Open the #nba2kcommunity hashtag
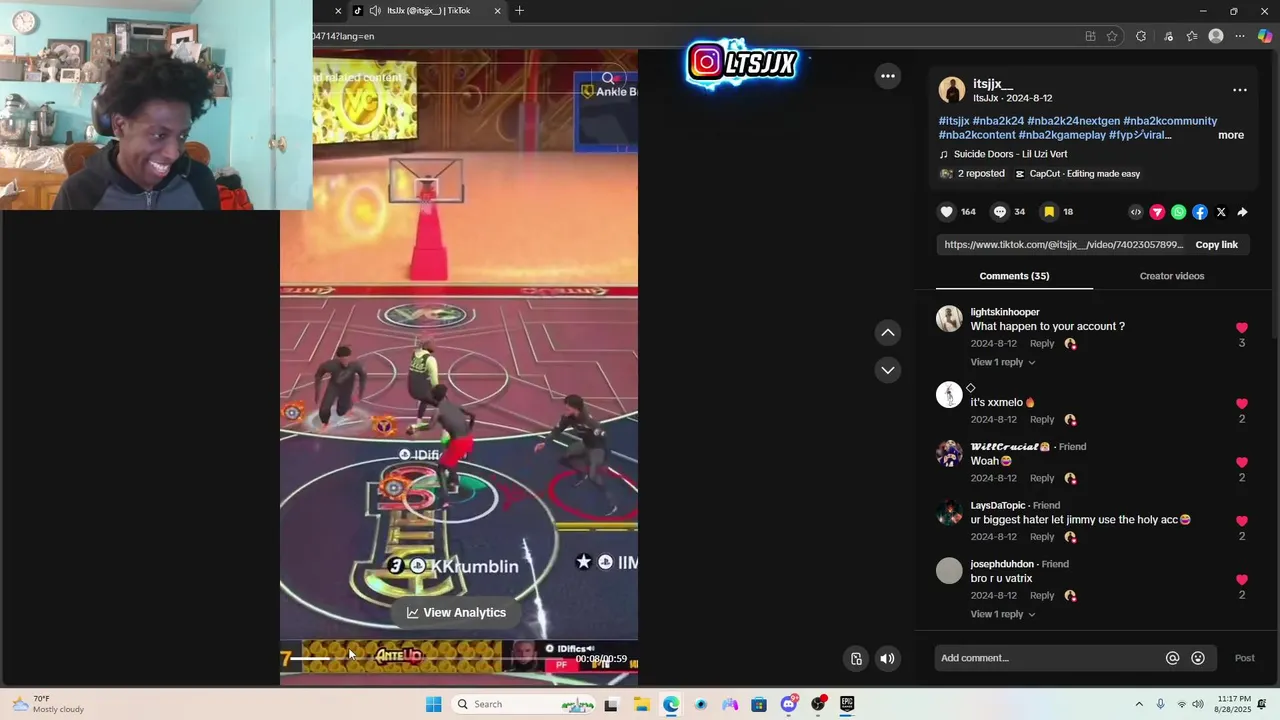1280x720 pixels. pyautogui.click(x=1170, y=121)
